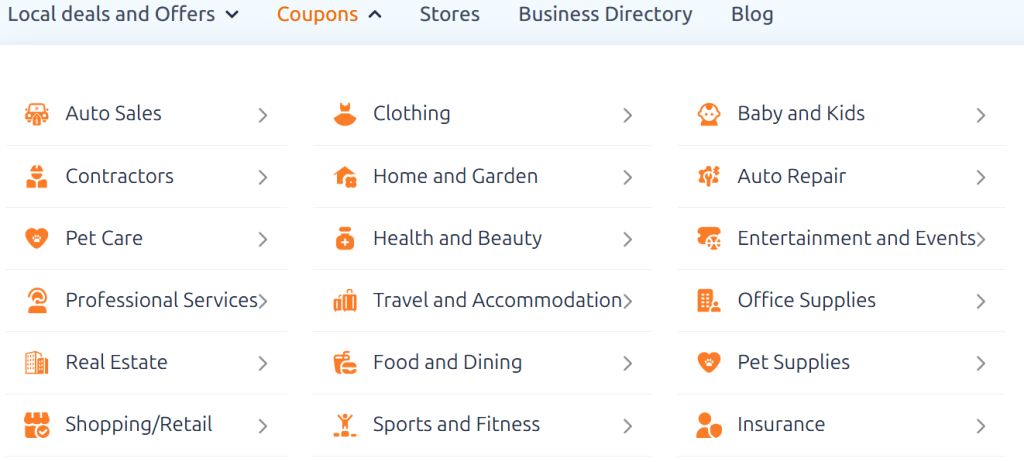1024x462 pixels.
Task: Open the Auto Repair category link
Action: click(791, 177)
